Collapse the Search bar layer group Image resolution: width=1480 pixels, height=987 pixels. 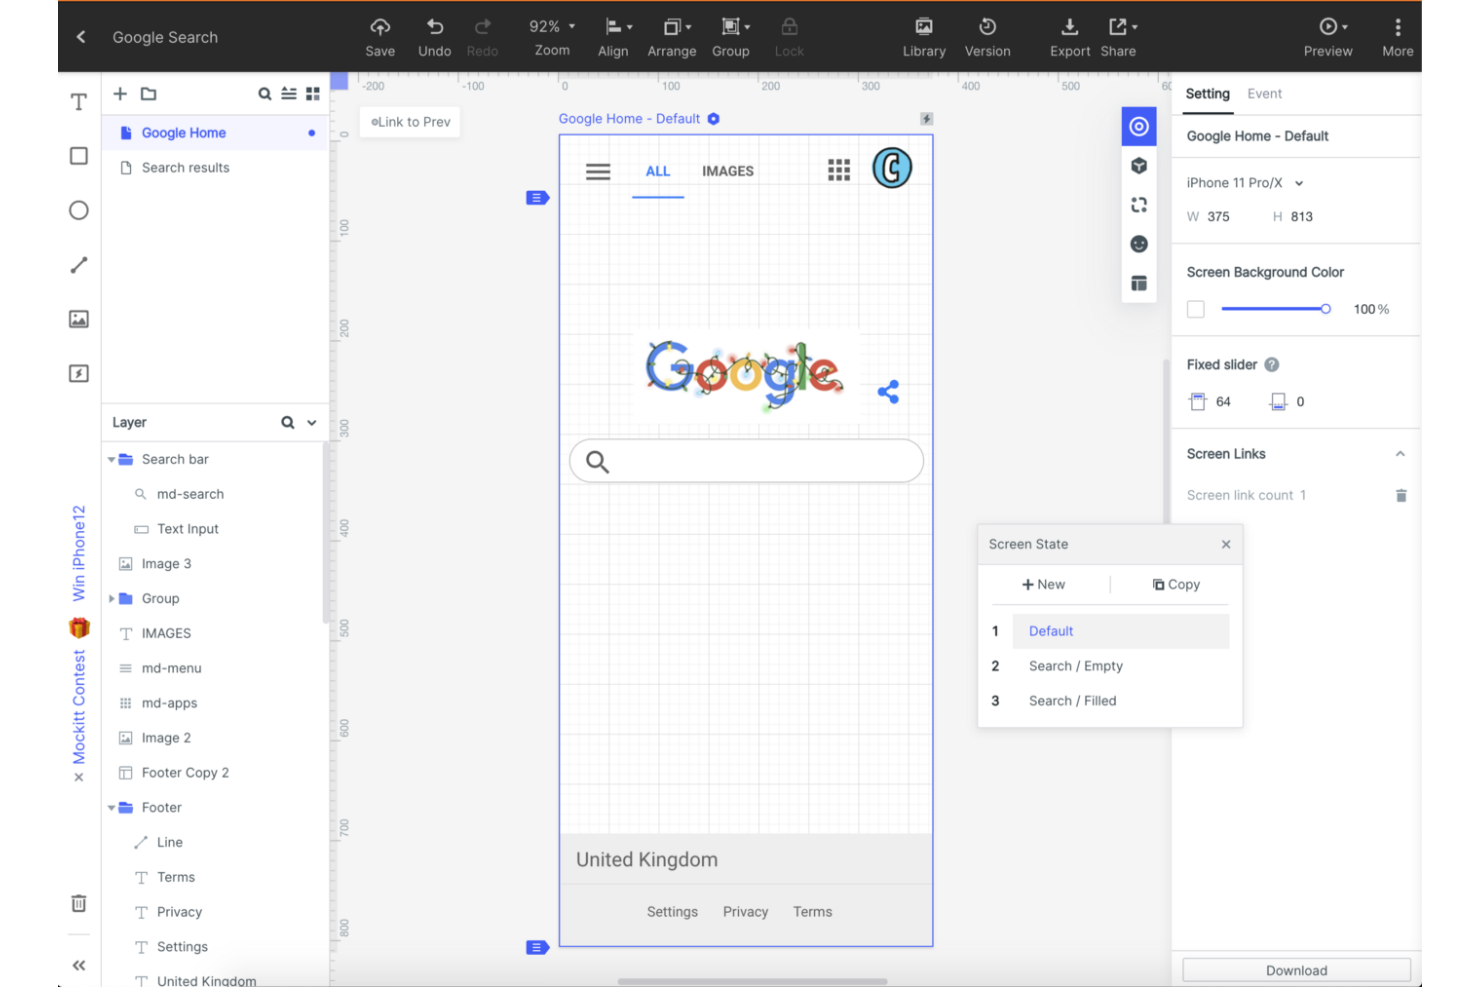111,460
